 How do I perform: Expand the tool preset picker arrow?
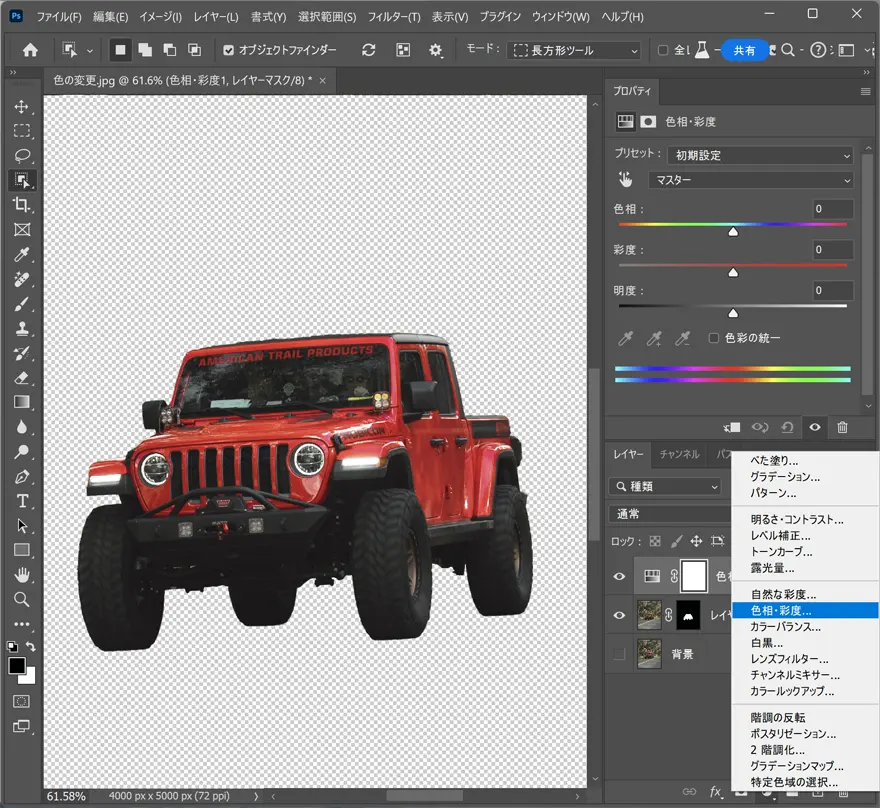coord(90,50)
